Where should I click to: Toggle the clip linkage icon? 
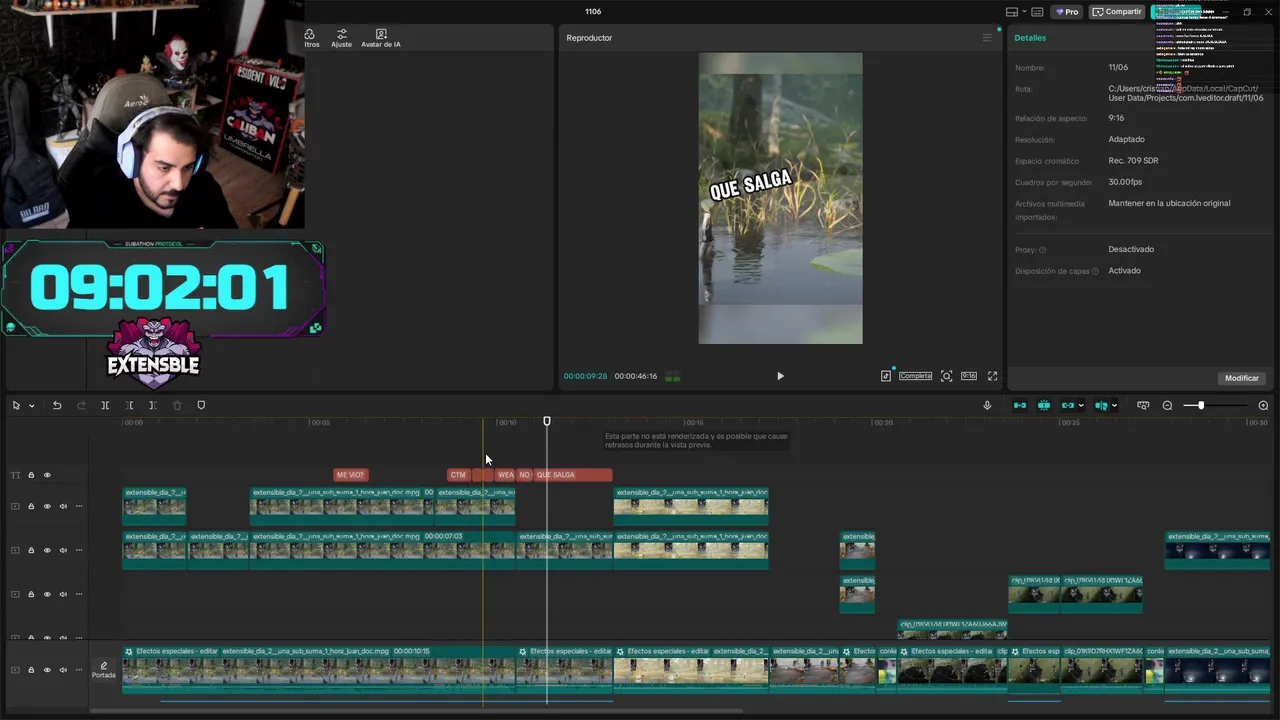pyautogui.click(x=1068, y=405)
